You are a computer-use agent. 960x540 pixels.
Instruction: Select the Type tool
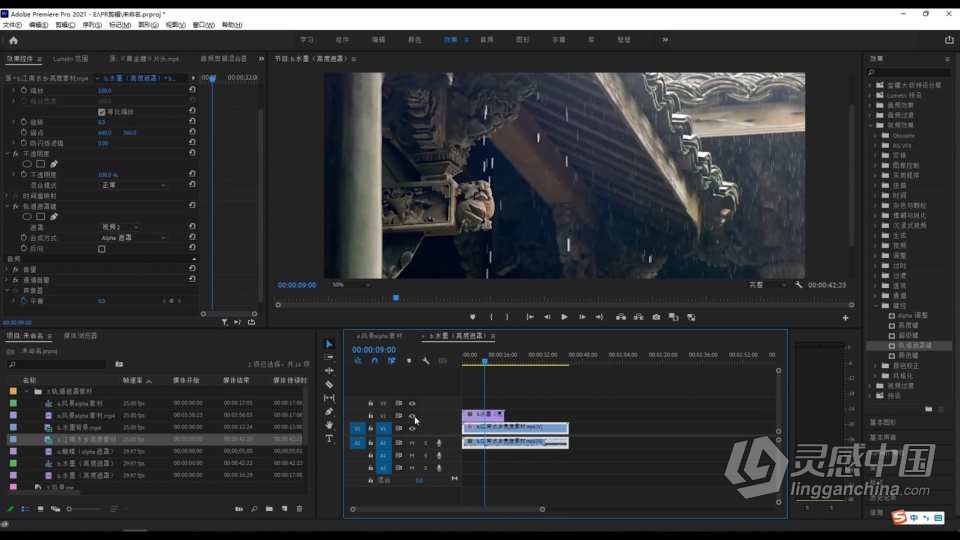pos(329,438)
